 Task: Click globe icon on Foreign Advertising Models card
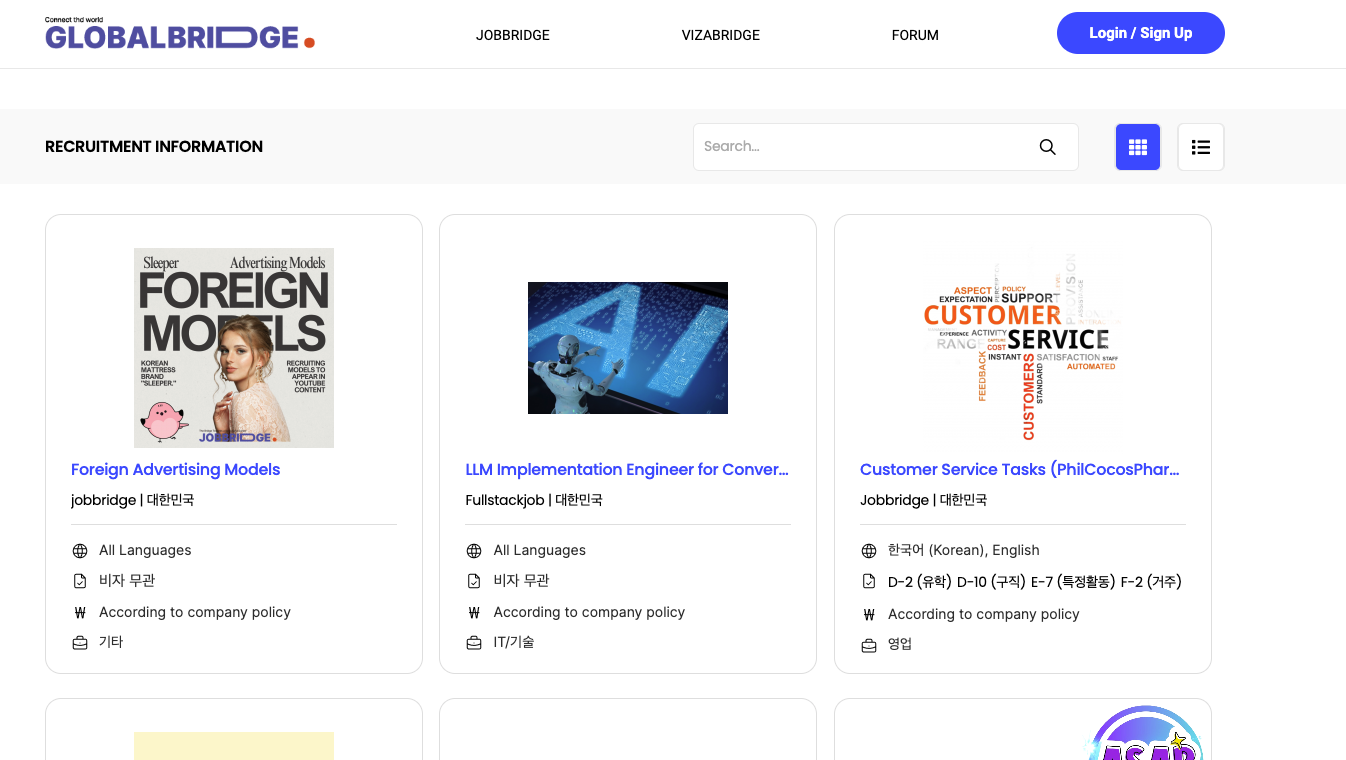[x=80, y=551]
